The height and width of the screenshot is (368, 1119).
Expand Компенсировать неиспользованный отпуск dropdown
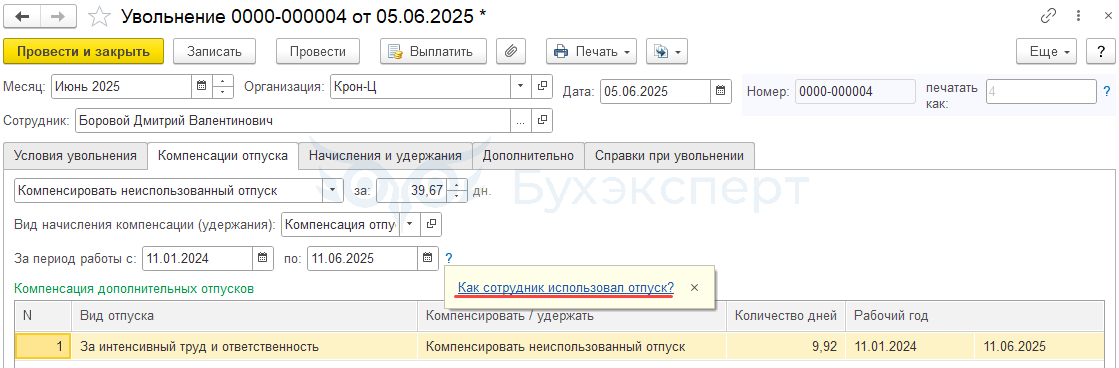(333, 190)
